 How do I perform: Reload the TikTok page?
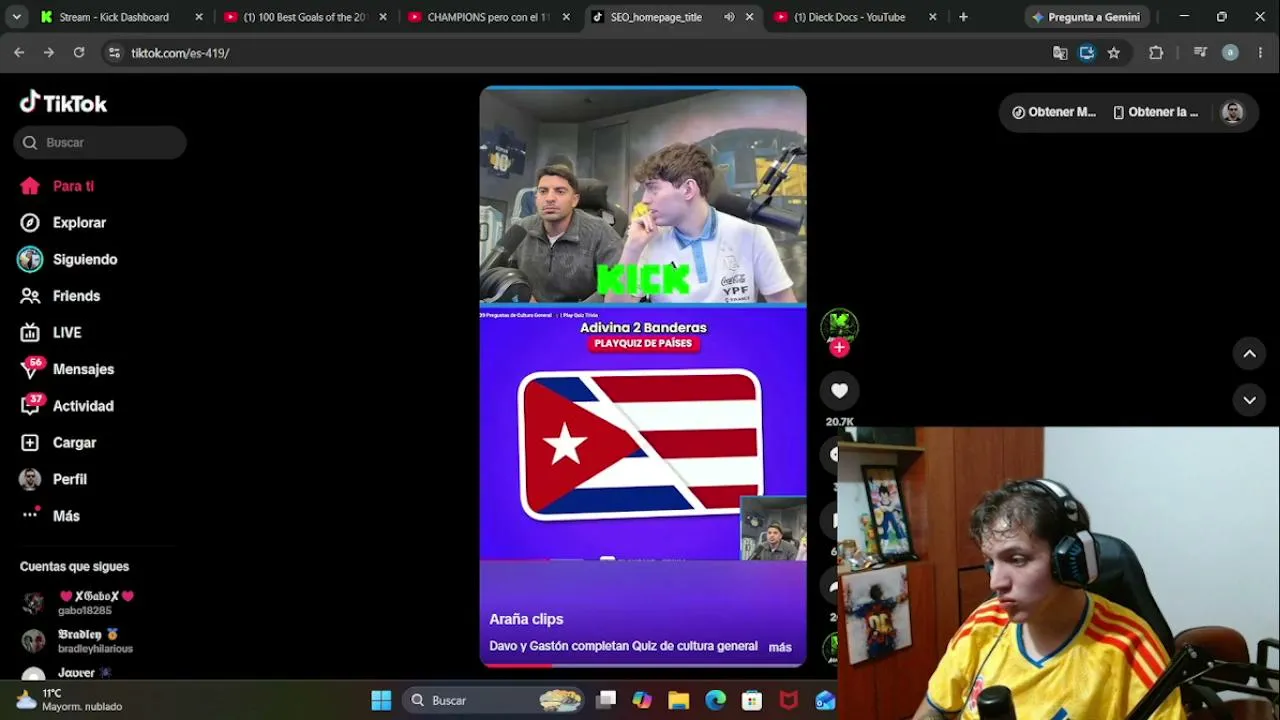(79, 53)
